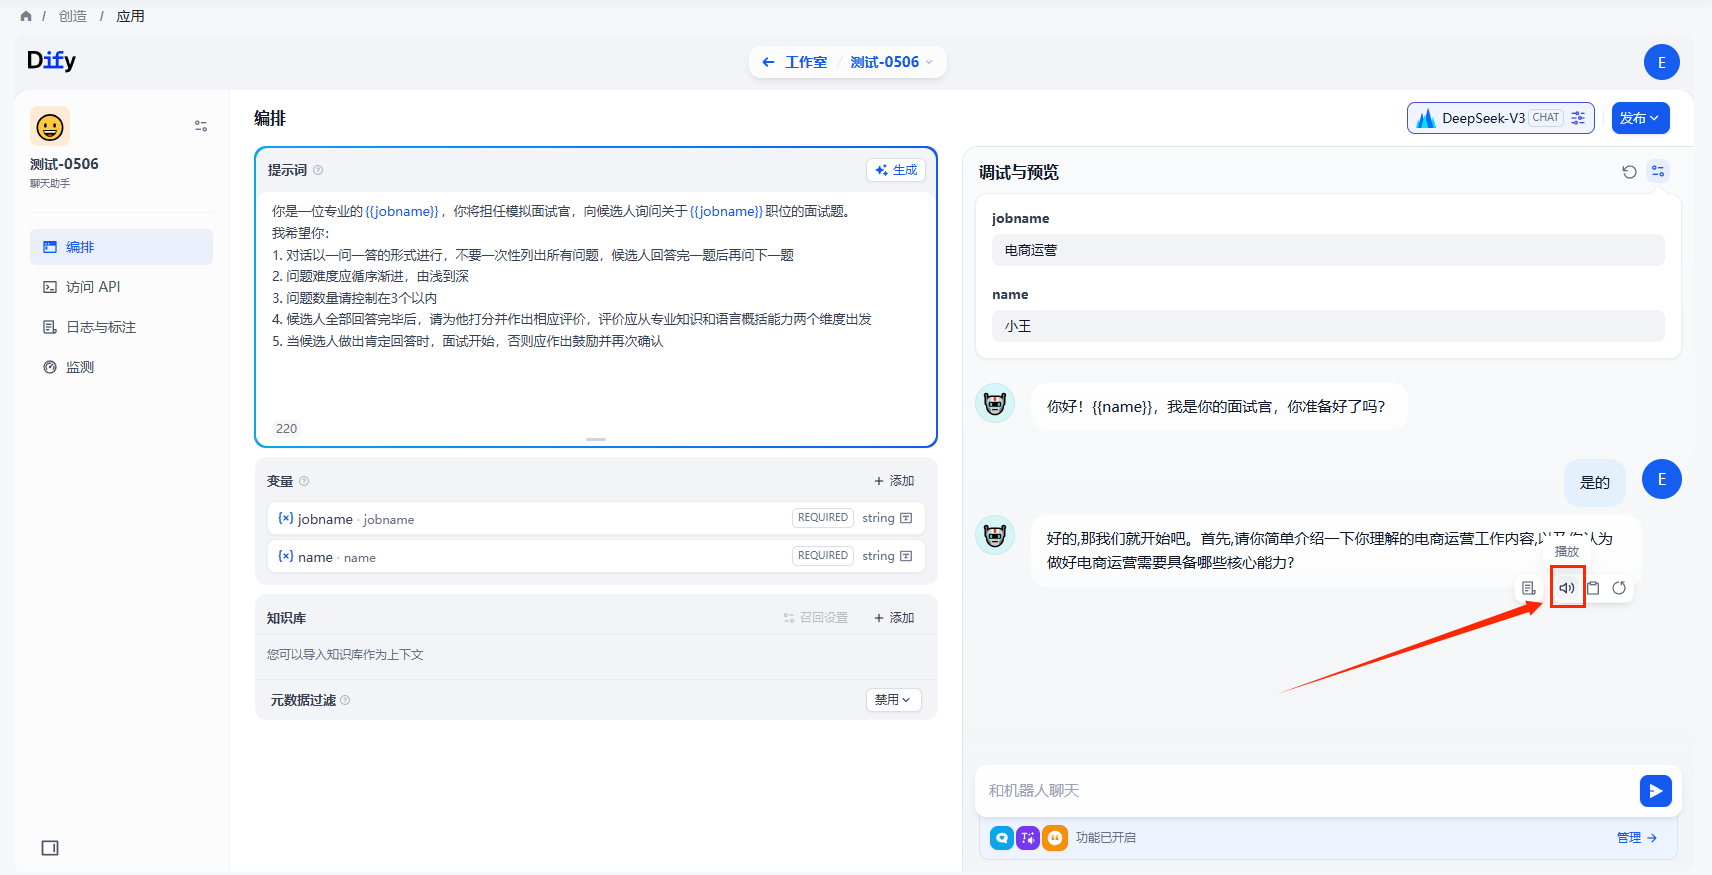Viewport: 1712px width, 875px height.
Task: Click the user chat avatar beside 是的
Action: pos(1662,479)
